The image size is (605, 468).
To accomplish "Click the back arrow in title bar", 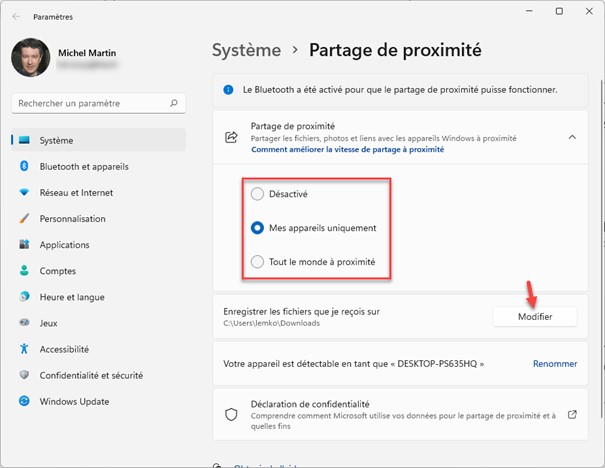I will click(16, 16).
